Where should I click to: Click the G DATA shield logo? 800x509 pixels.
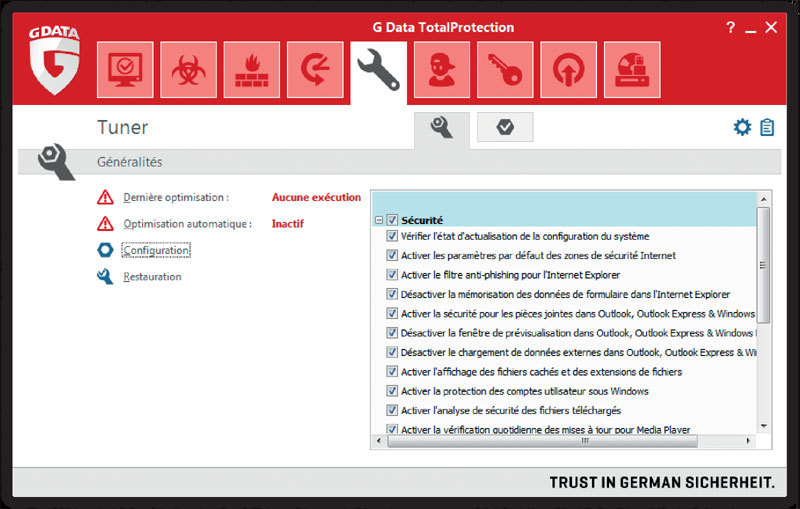[x=54, y=60]
